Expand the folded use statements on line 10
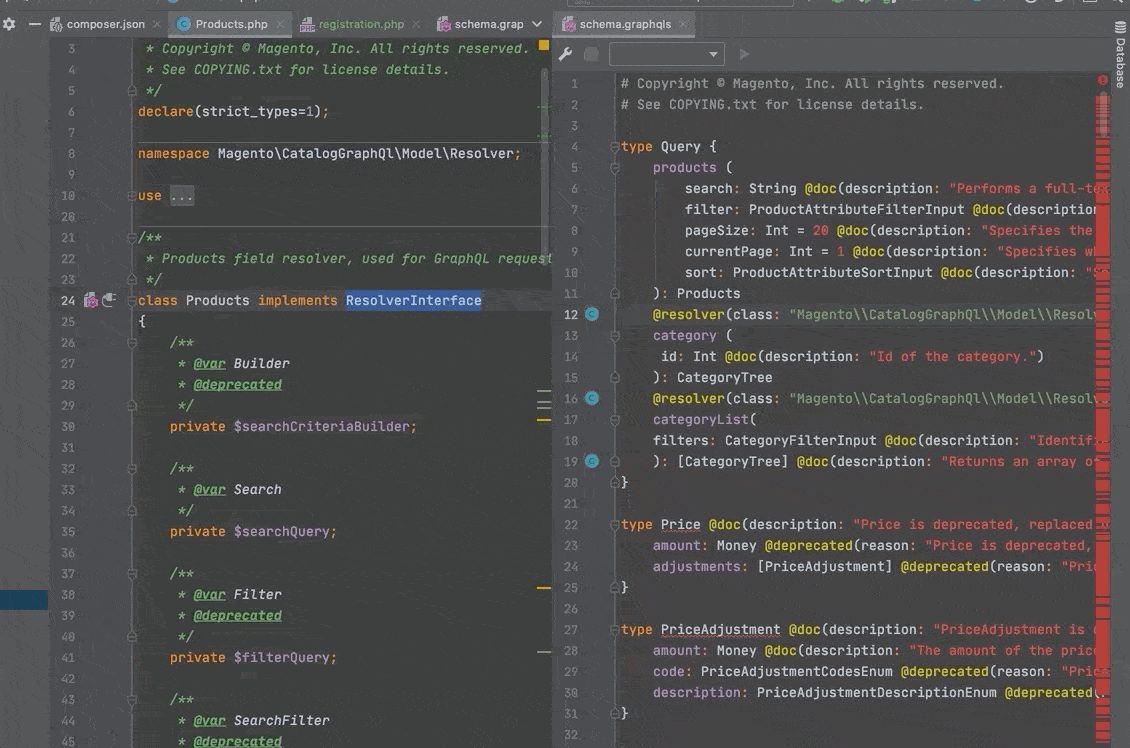The height and width of the screenshot is (748, 1130). click(181, 196)
